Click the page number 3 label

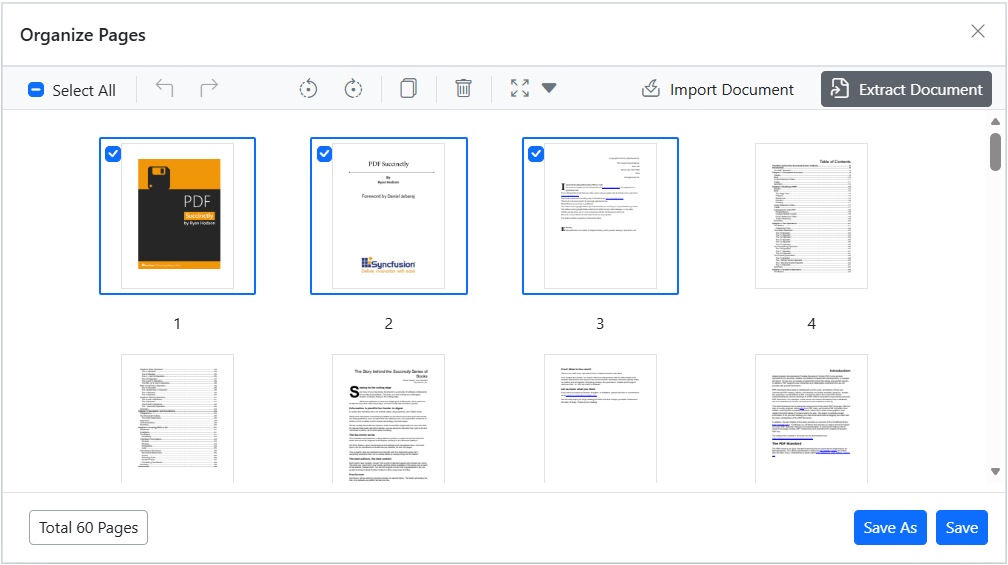point(600,324)
